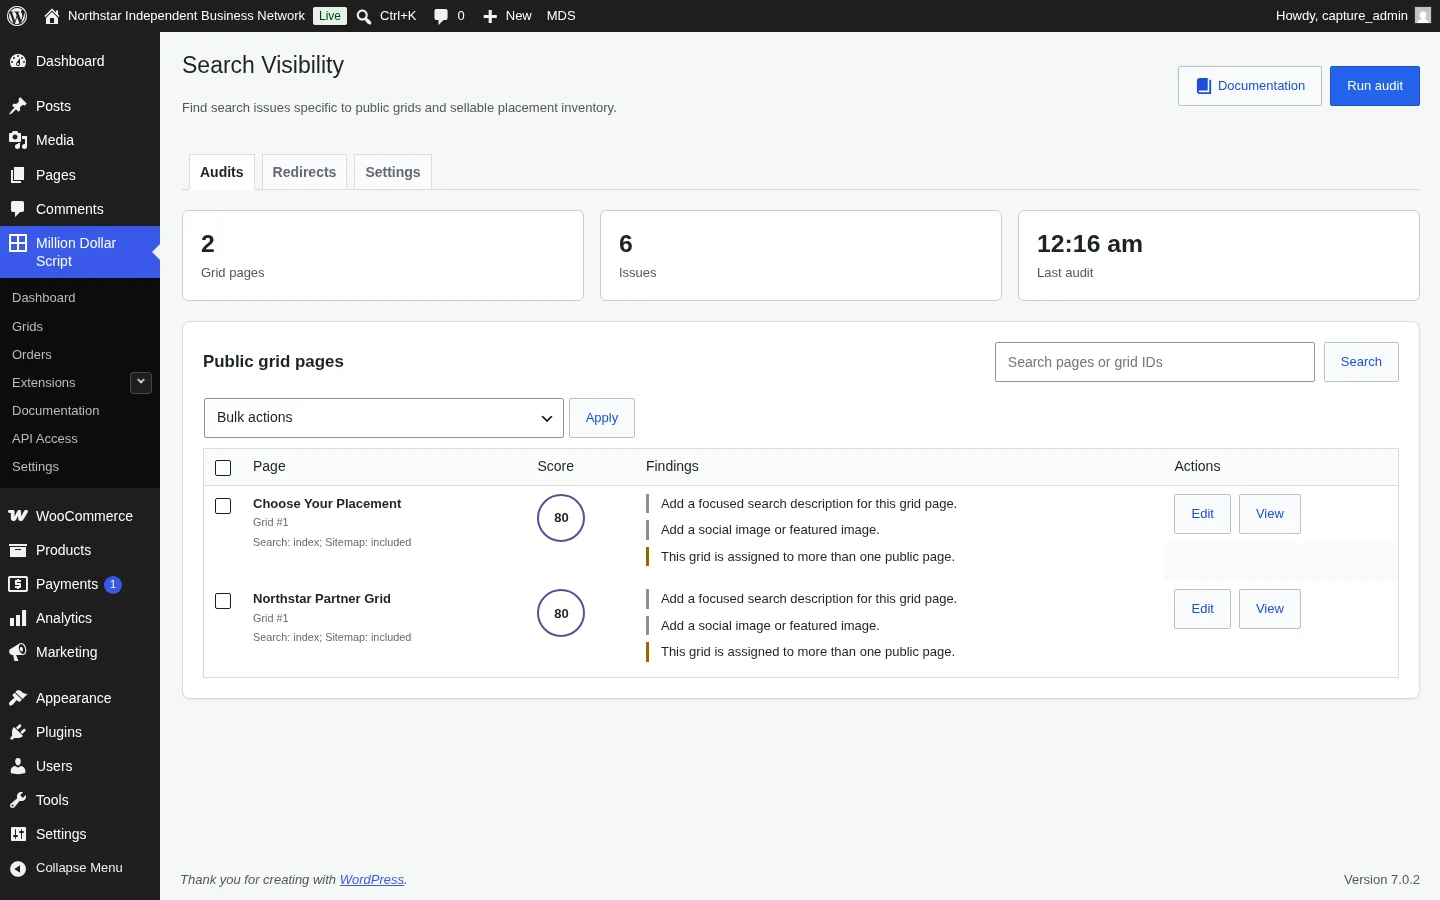The width and height of the screenshot is (1440, 900).
Task: Click the Collapse Menu arrow icon
Action: 18,868
